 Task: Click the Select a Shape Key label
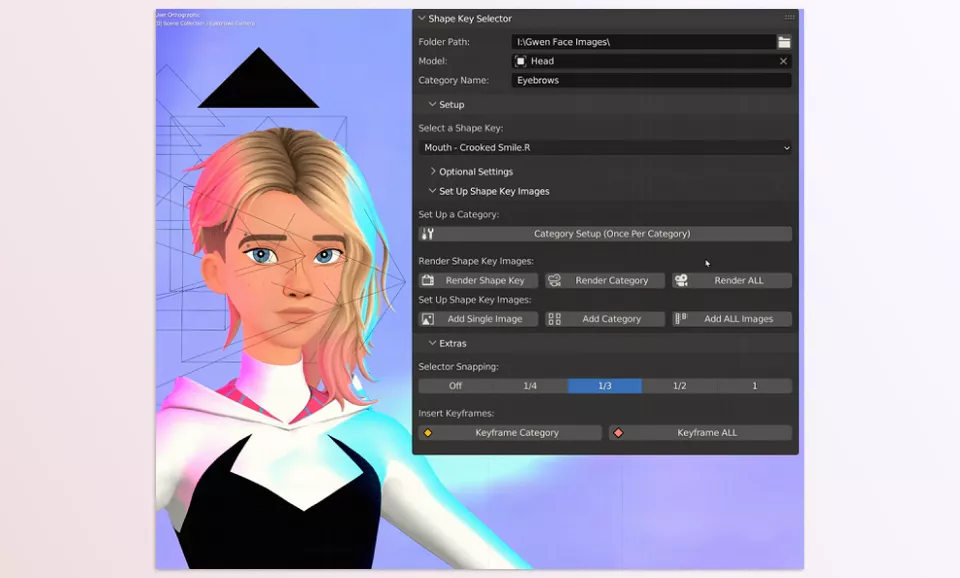point(460,128)
